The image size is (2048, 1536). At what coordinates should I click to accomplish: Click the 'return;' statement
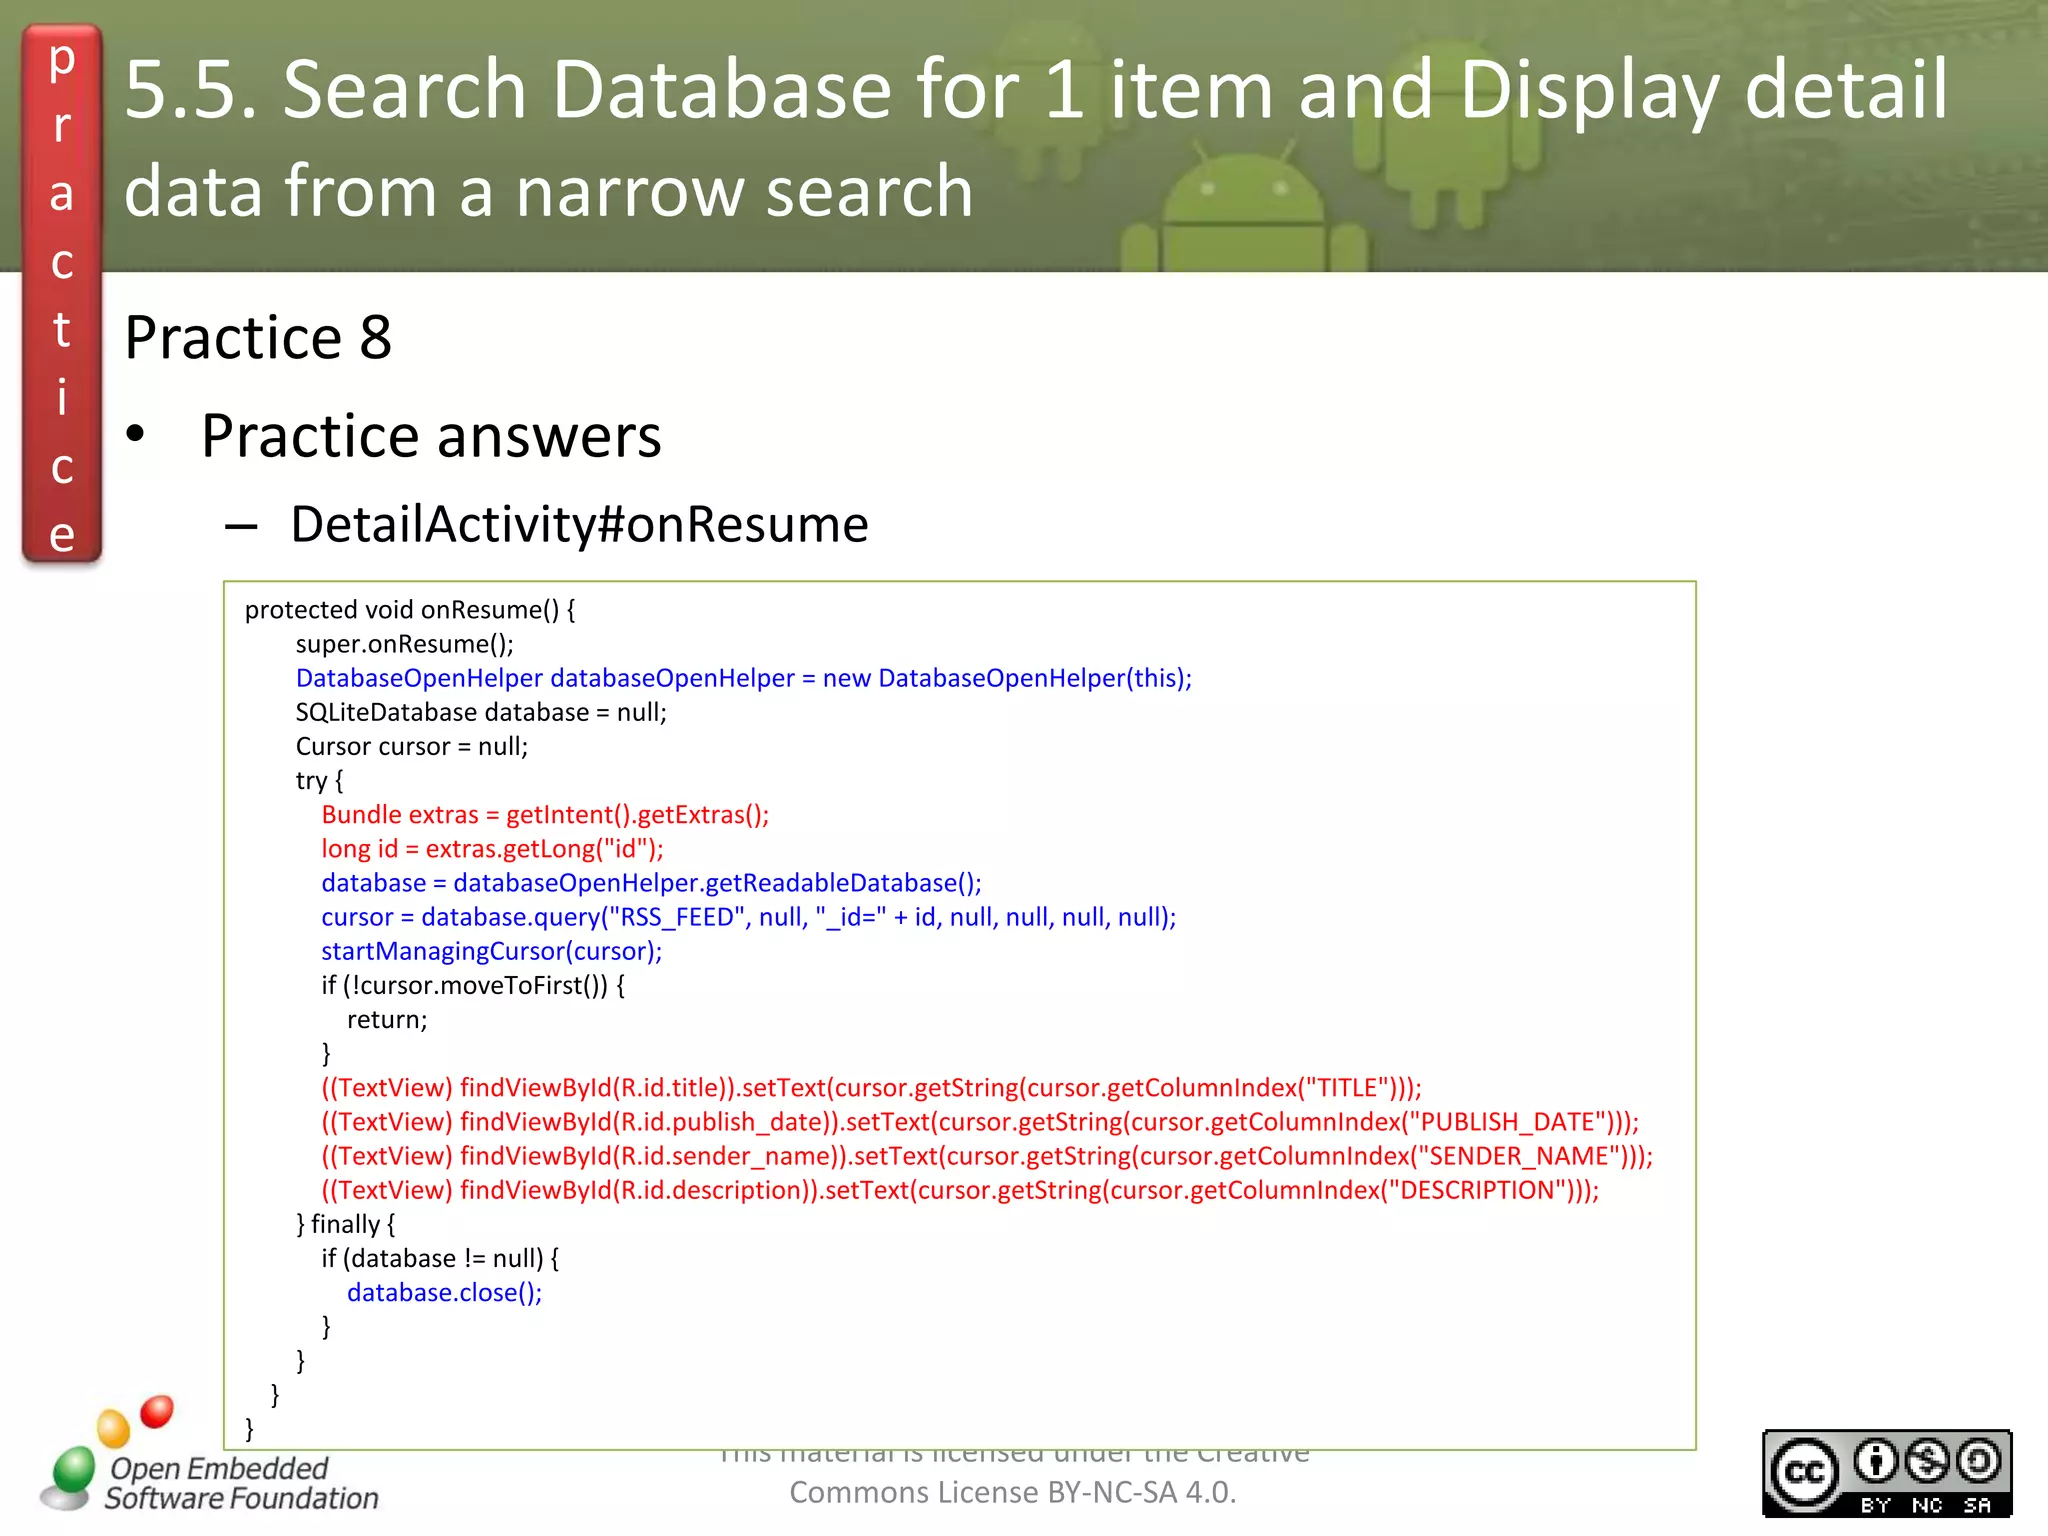tap(387, 1020)
